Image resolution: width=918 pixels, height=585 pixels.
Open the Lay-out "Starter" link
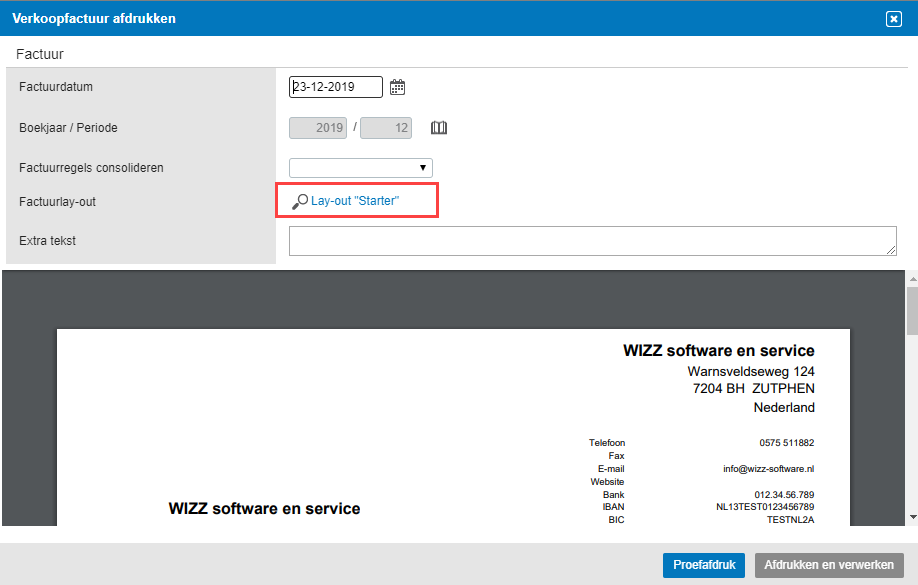point(355,201)
